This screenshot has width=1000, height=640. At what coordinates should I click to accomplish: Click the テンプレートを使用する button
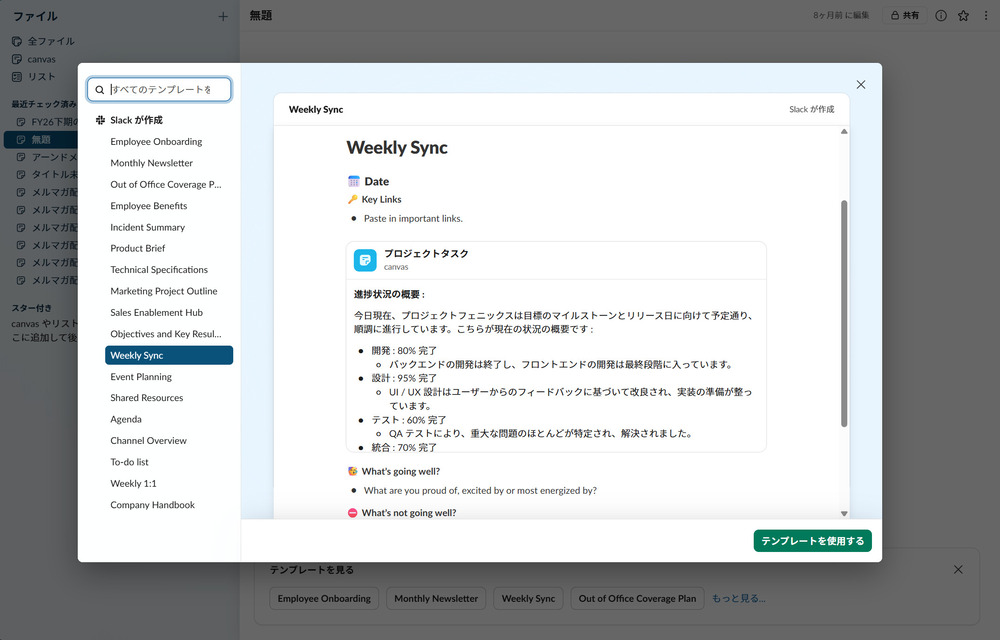pyautogui.click(x=812, y=540)
